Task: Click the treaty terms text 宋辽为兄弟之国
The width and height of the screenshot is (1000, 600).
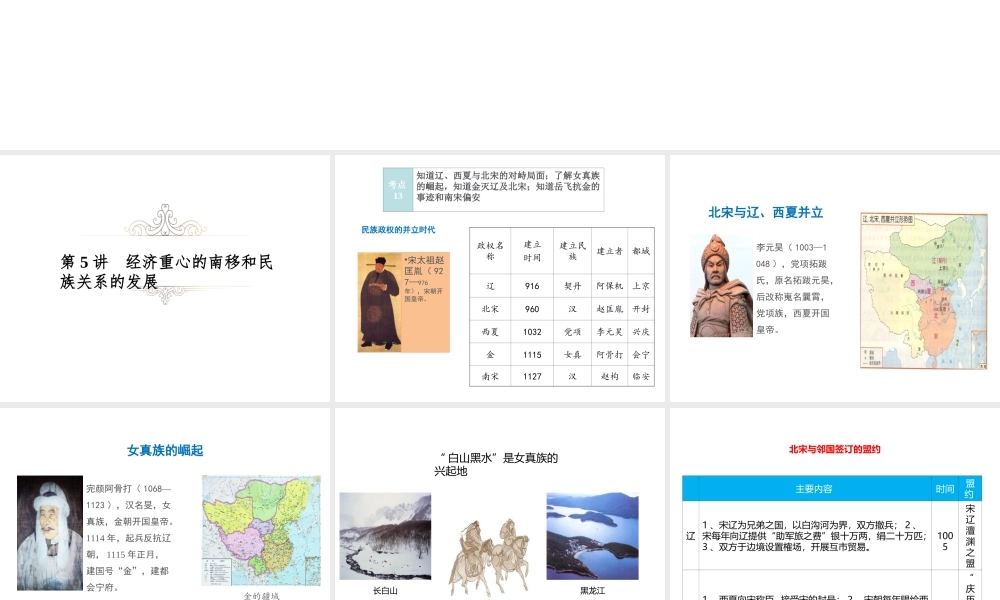Action: (x=814, y=536)
